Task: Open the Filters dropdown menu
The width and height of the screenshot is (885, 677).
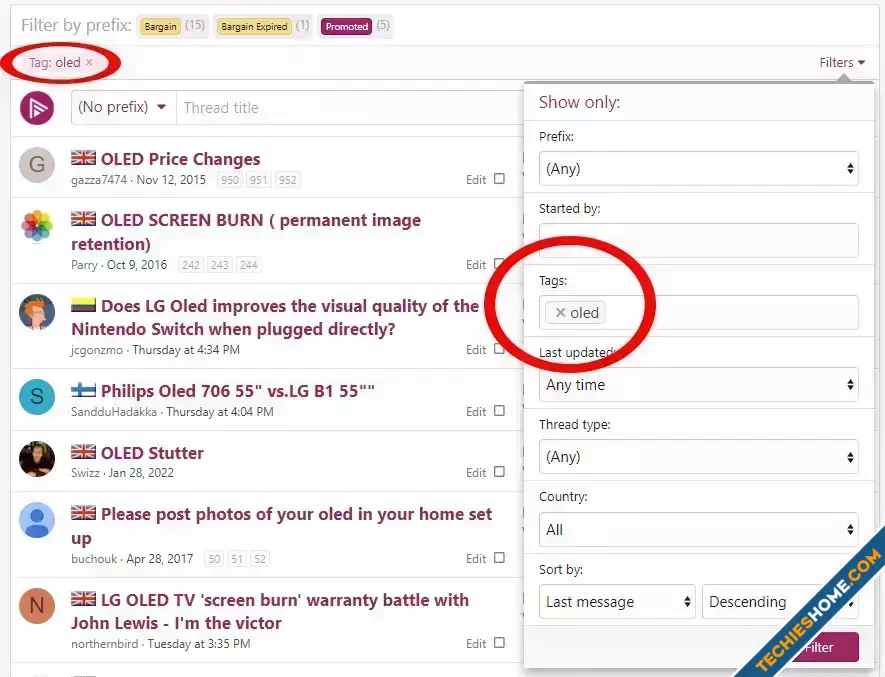Action: 842,63
